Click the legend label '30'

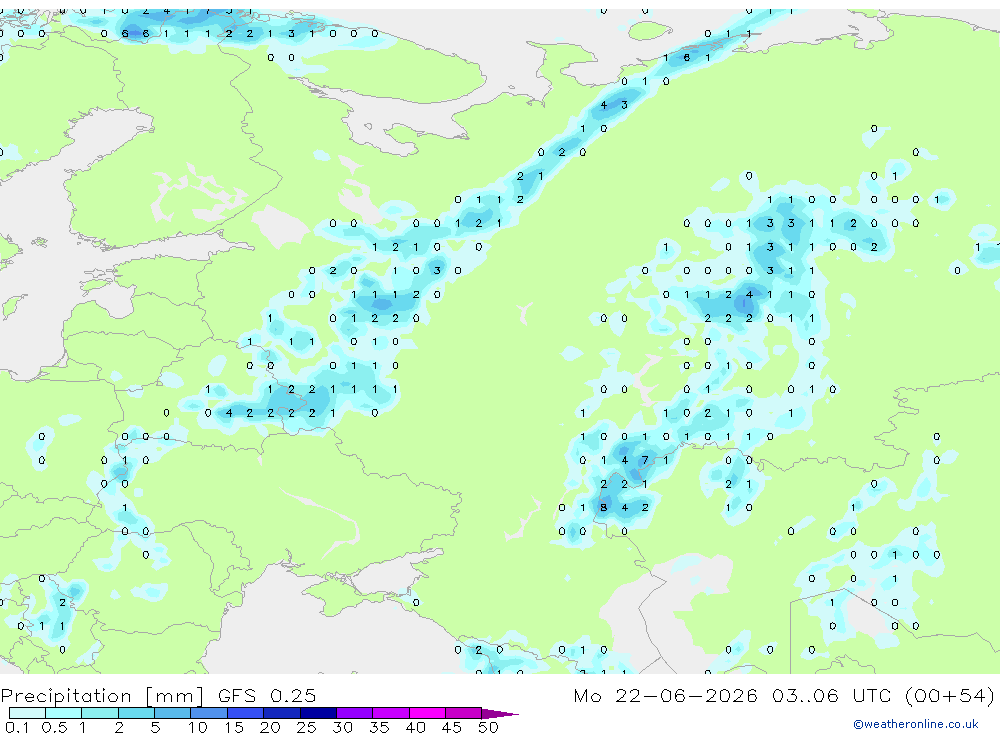coord(342,727)
